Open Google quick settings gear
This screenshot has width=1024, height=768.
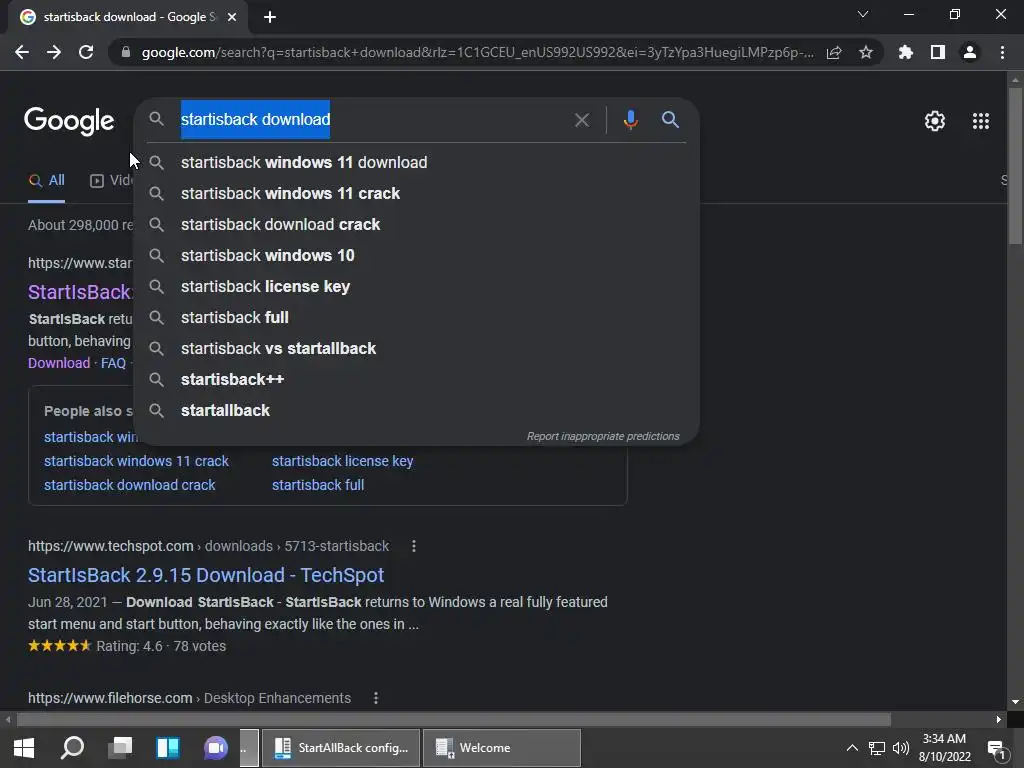click(x=935, y=121)
